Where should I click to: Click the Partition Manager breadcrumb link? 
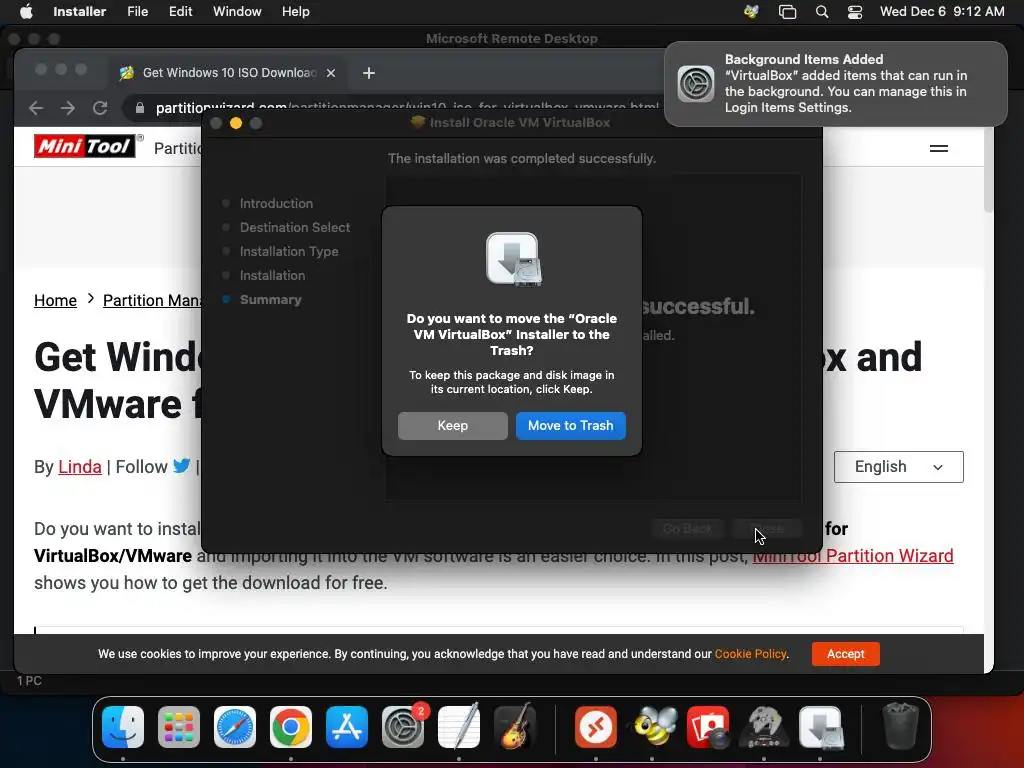pyautogui.click(x=153, y=300)
